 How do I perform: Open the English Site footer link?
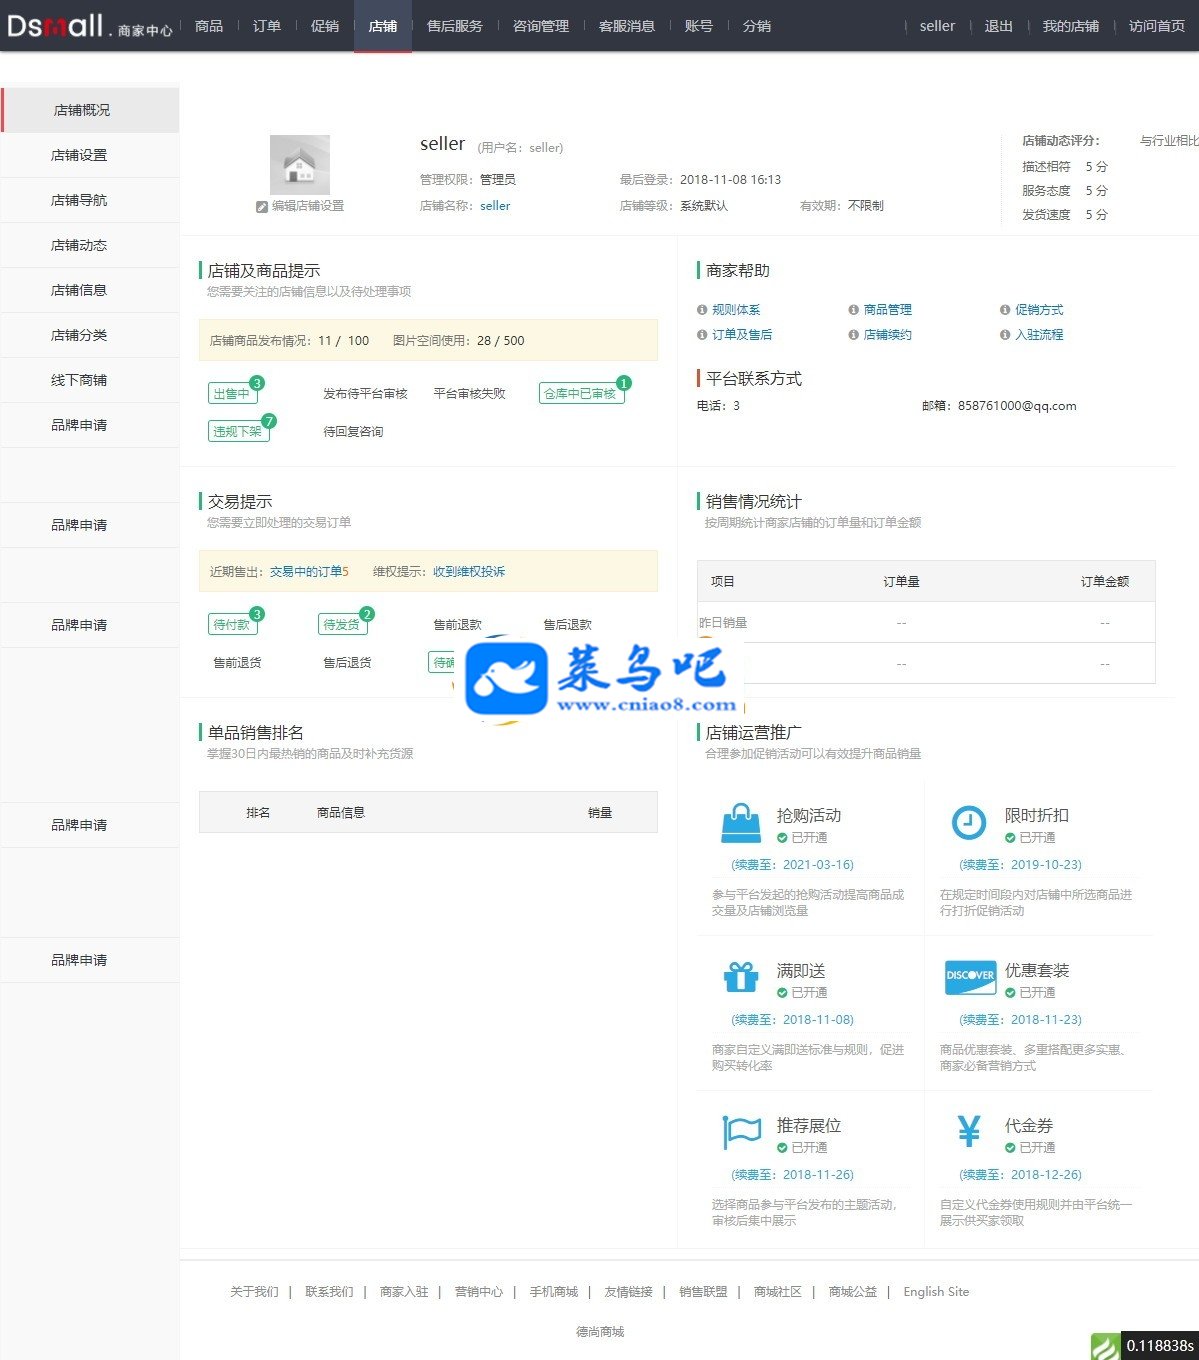[x=936, y=1292]
